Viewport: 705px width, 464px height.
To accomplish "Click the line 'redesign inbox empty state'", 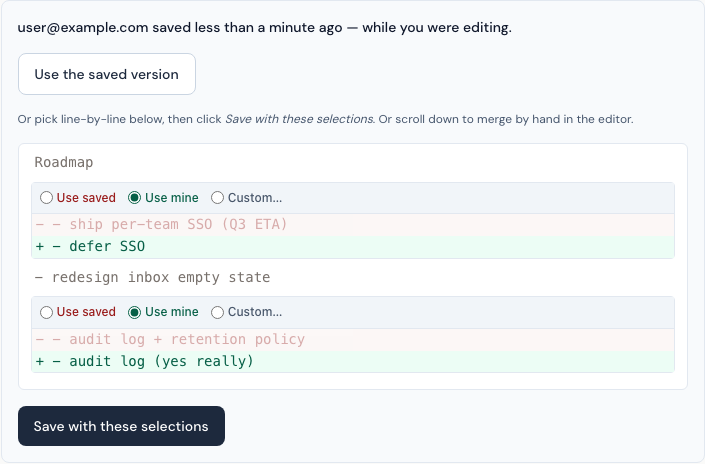I will tap(152, 277).
